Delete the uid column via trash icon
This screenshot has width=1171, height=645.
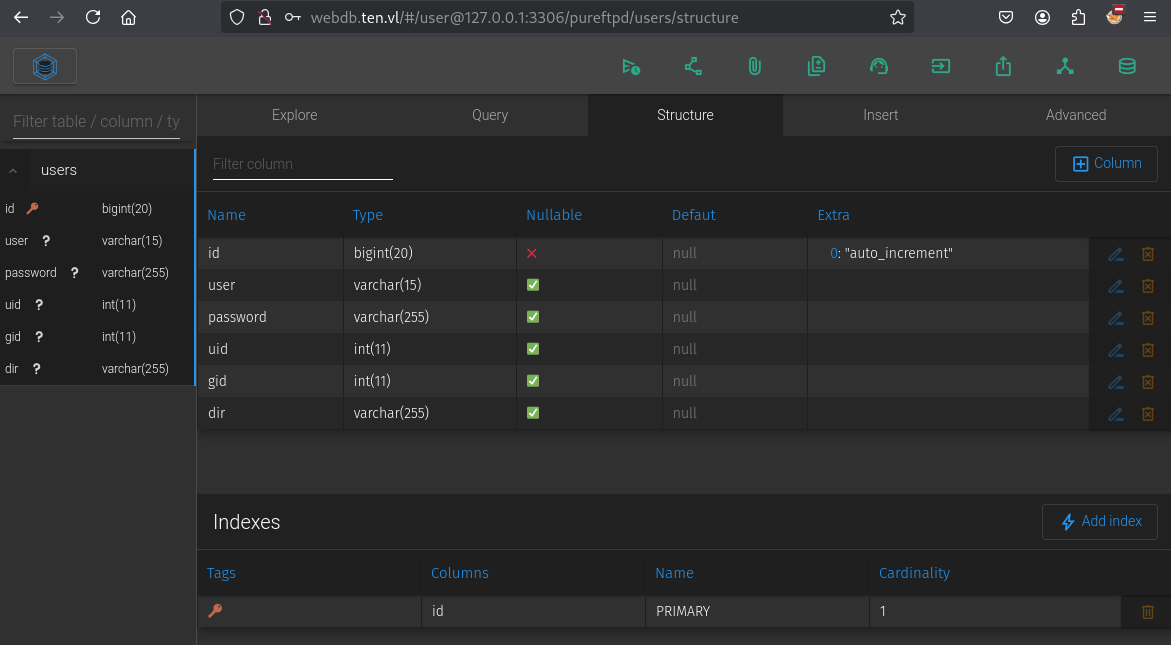tap(1148, 350)
